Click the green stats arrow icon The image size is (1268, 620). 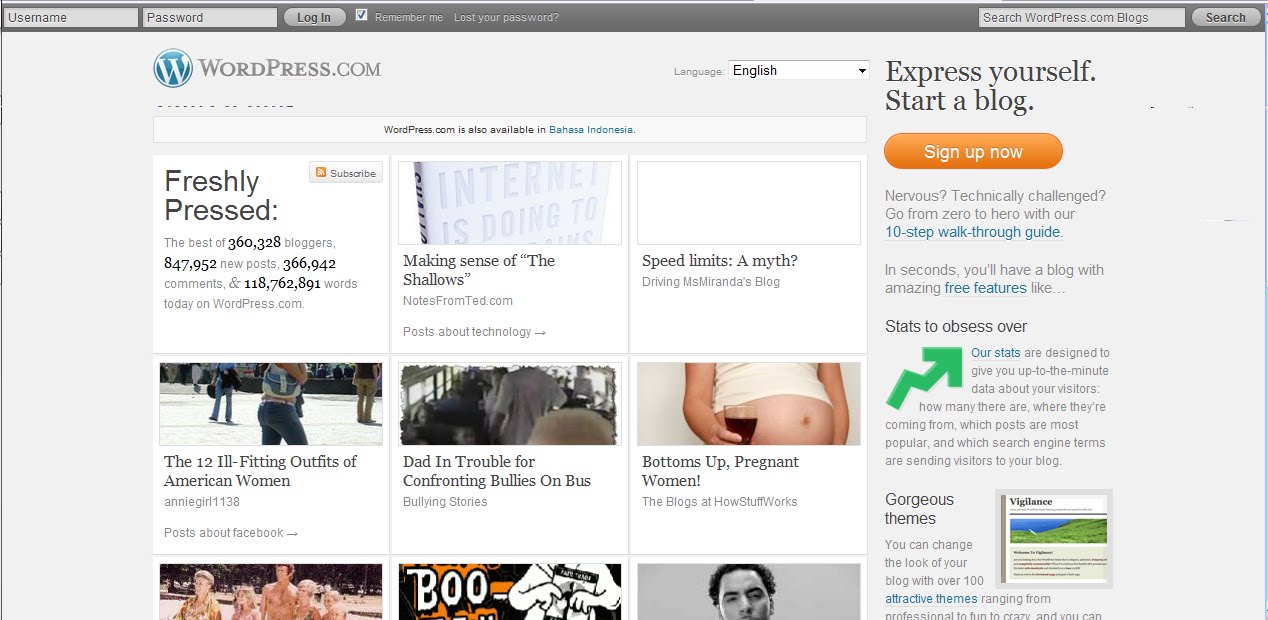922,377
